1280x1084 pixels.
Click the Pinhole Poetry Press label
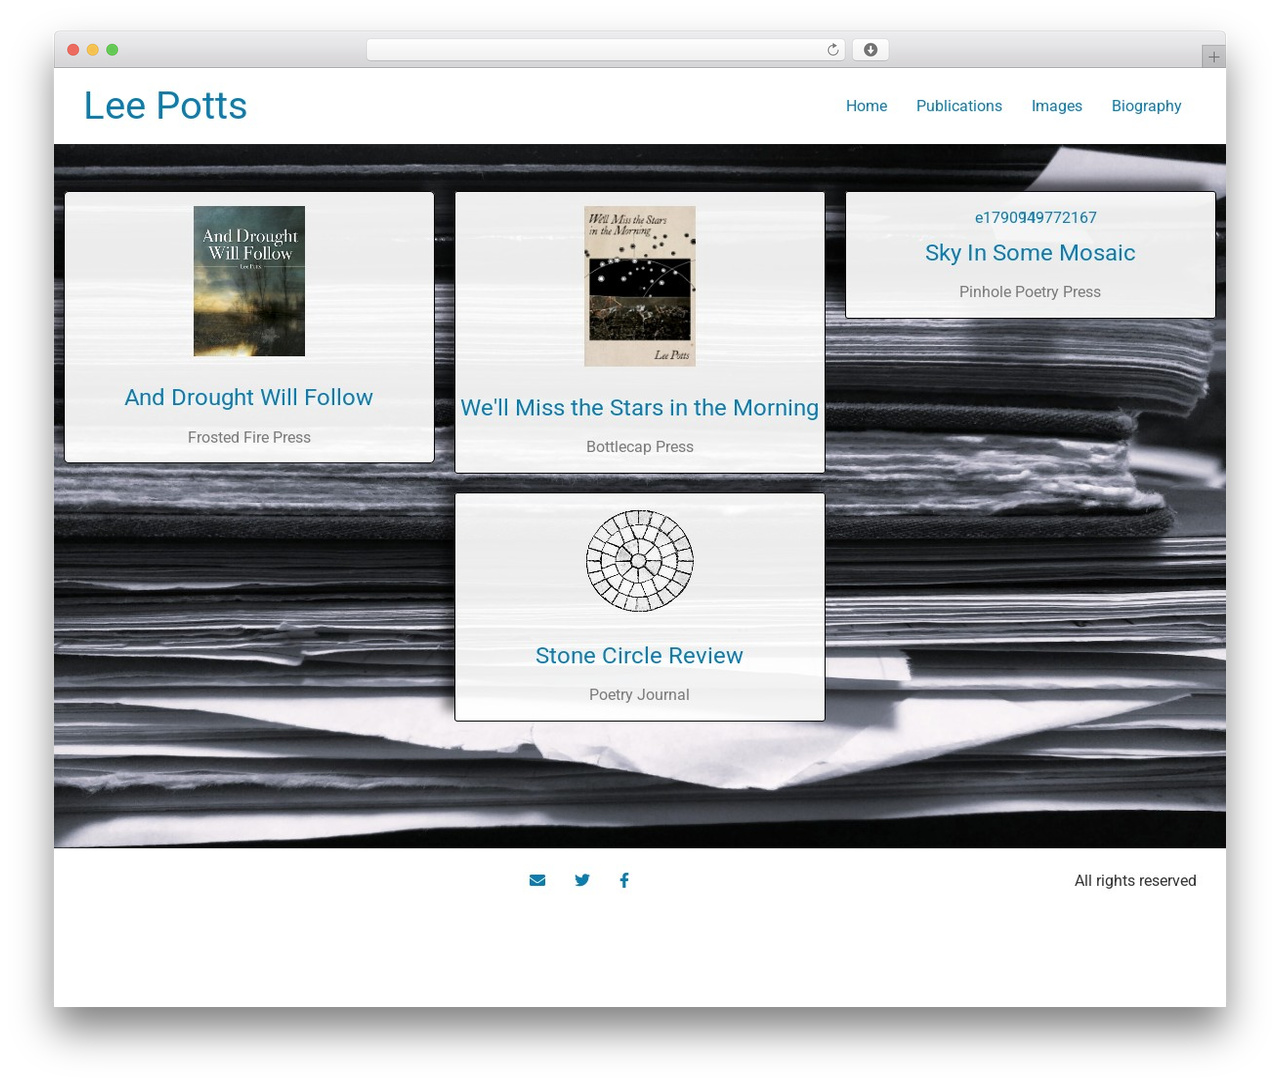pos(1030,292)
